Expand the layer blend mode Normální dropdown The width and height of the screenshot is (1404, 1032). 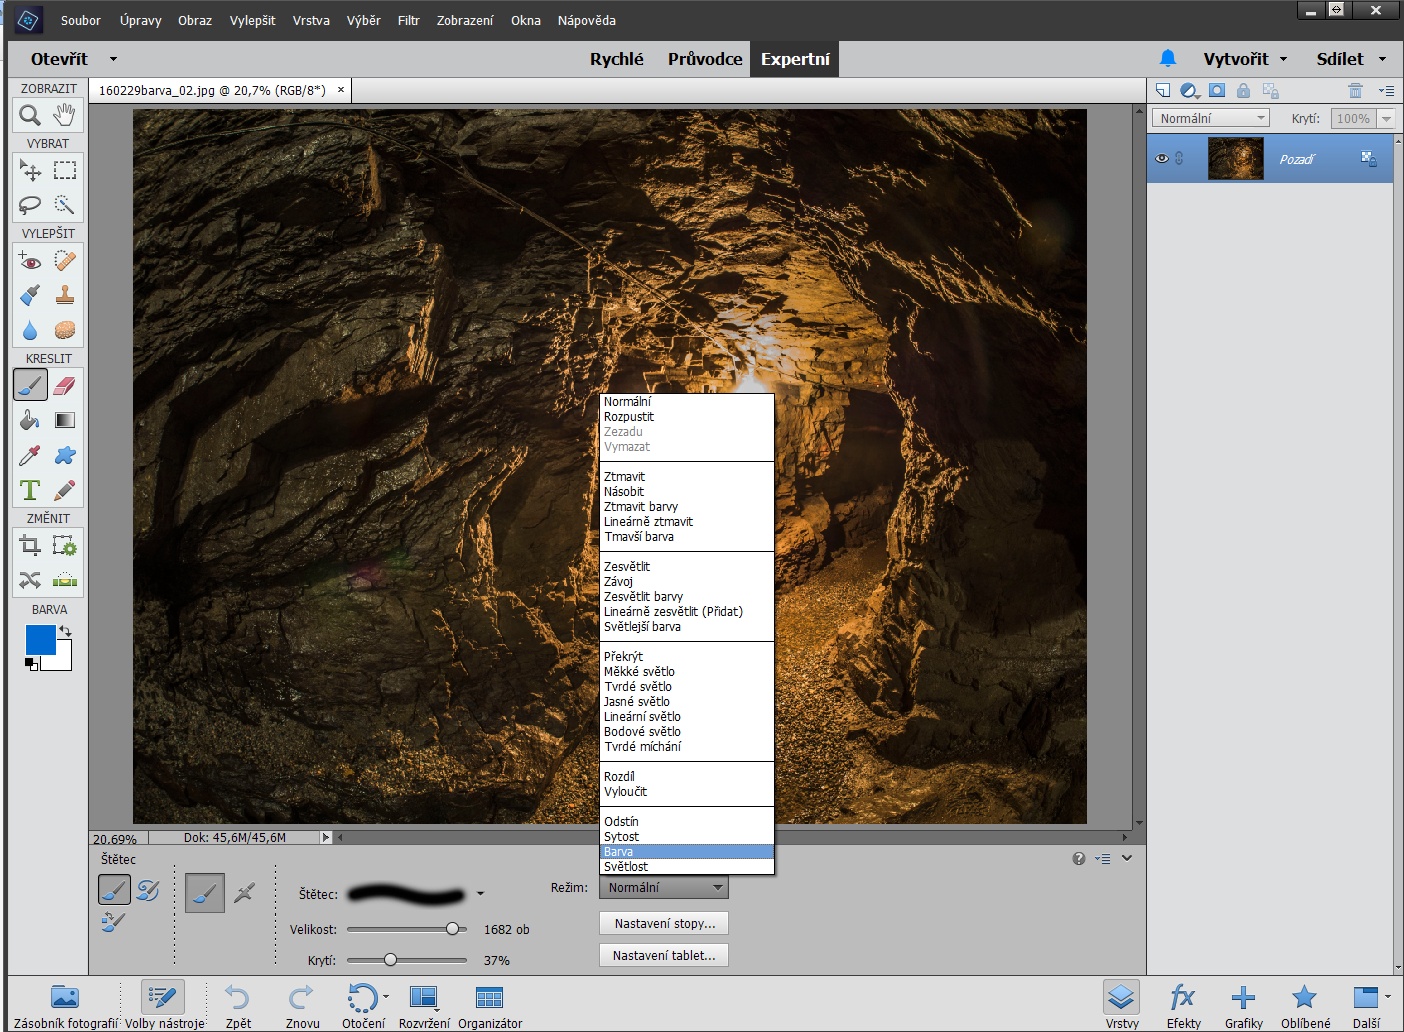pos(1210,118)
